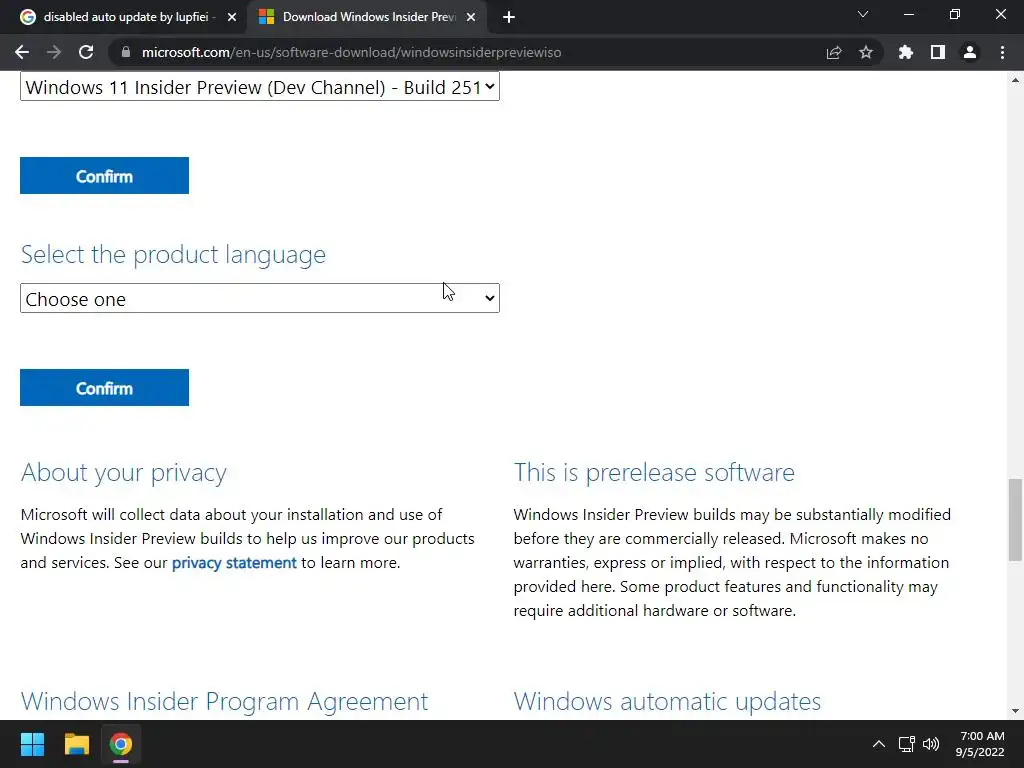This screenshot has height=768, width=1024.
Task: Bookmark this page with the star icon
Action: 866,52
